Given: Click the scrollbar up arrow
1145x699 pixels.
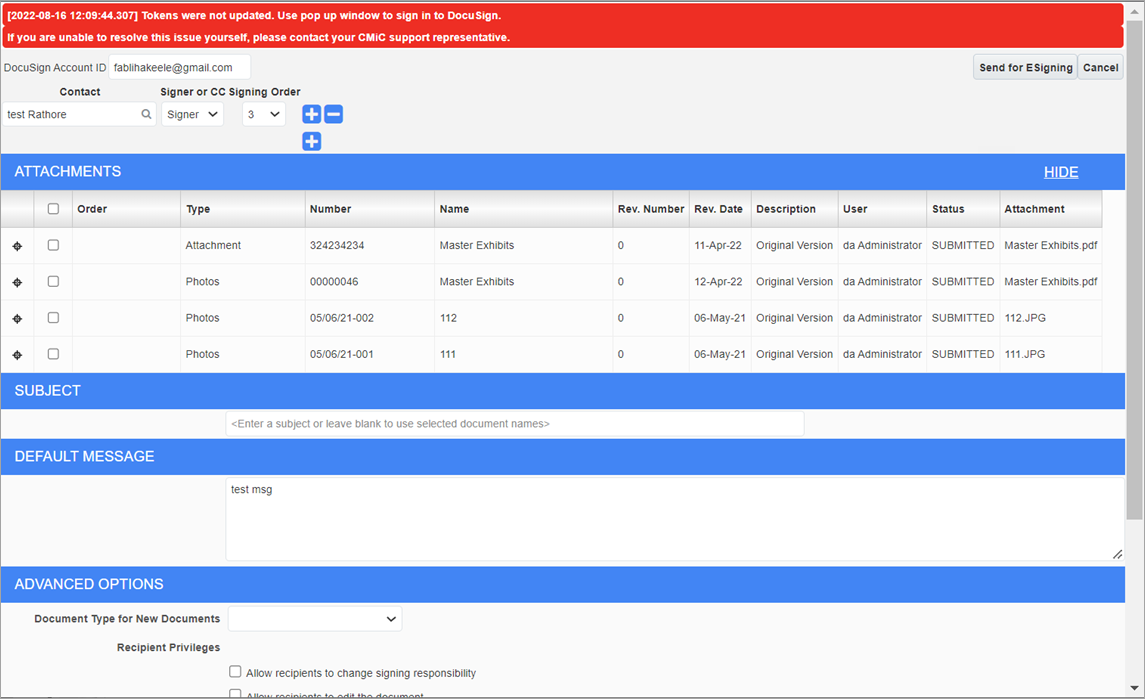Looking at the screenshot, I should 1134,12.
